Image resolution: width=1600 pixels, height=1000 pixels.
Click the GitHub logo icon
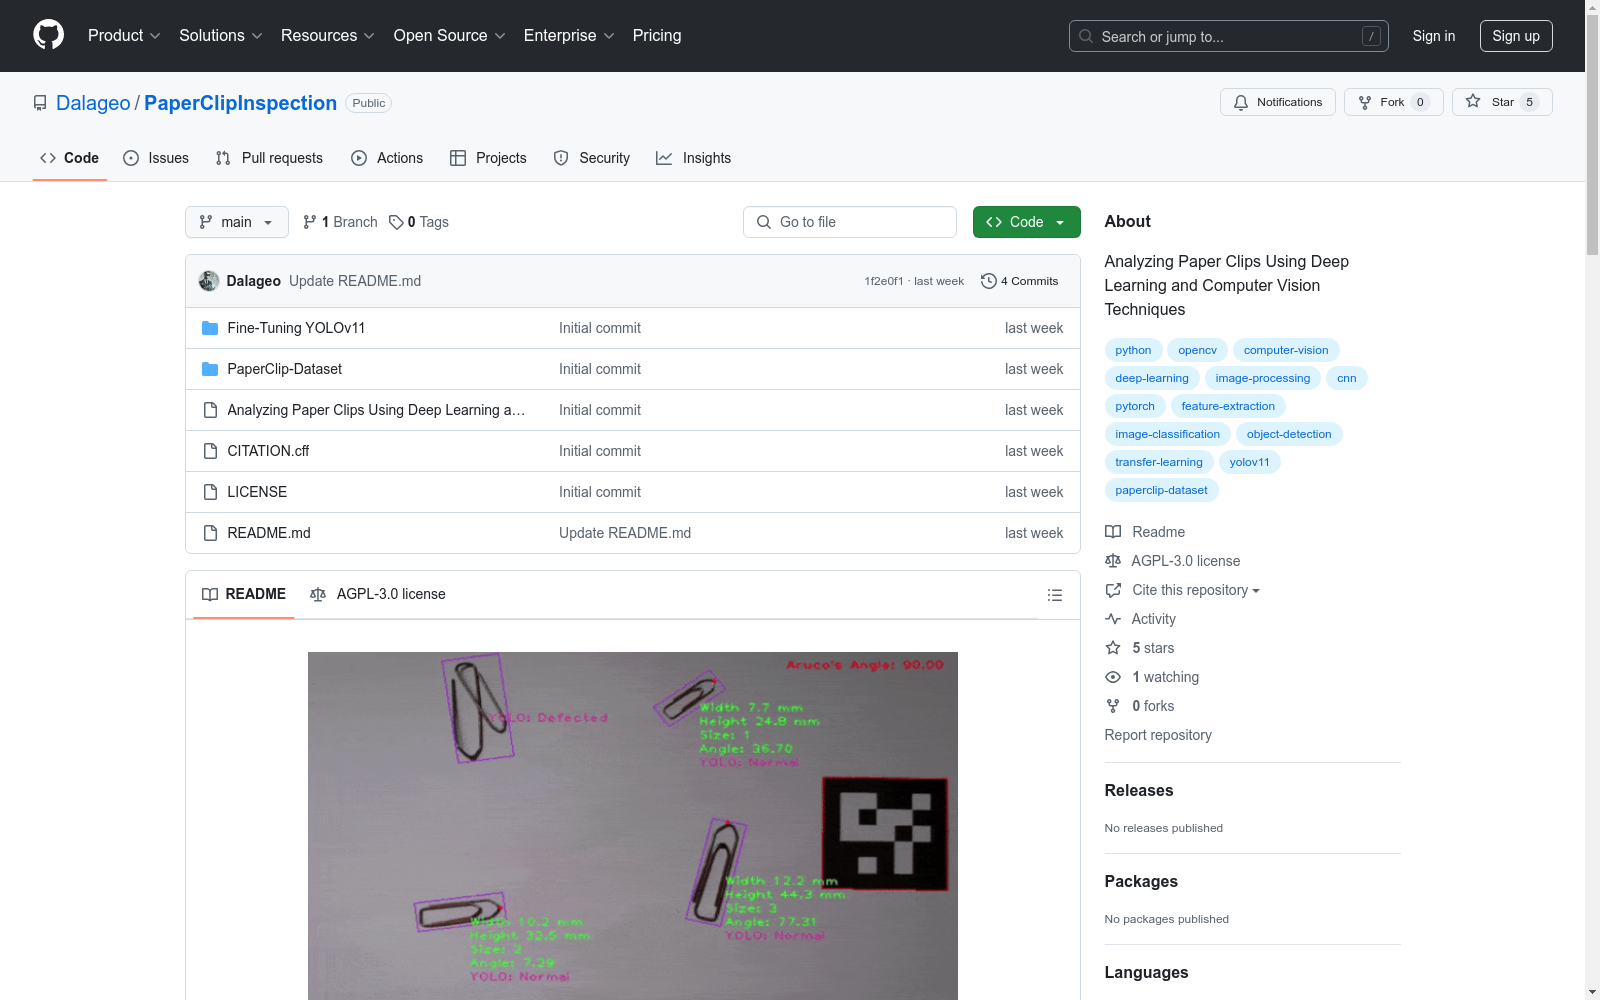[48, 35]
